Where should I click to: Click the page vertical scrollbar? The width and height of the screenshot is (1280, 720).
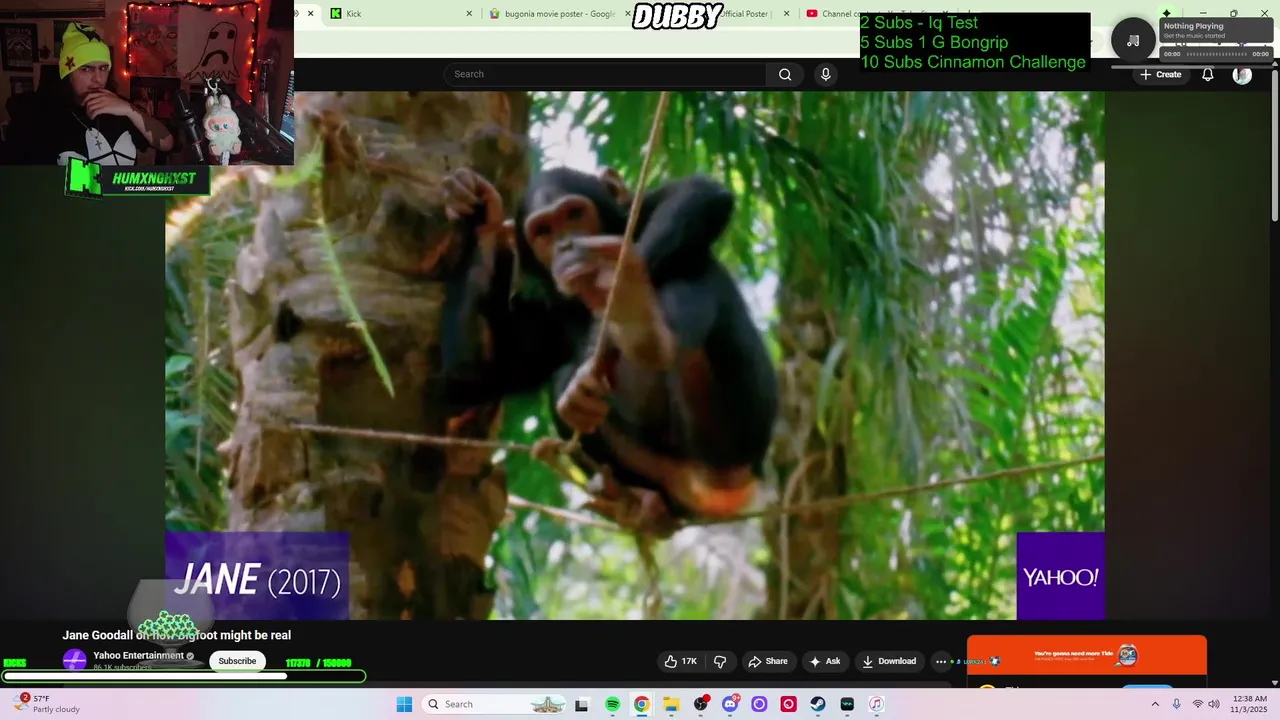click(x=1274, y=145)
